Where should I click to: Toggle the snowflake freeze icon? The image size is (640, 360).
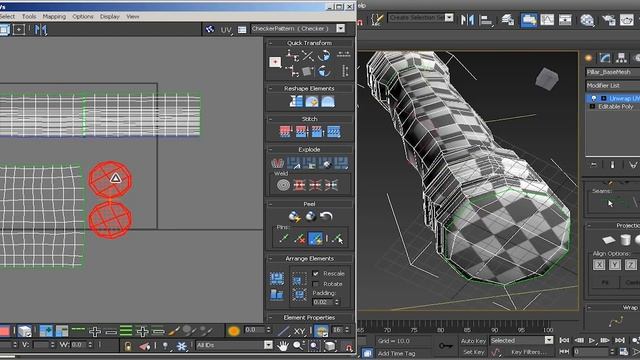click(x=181, y=346)
